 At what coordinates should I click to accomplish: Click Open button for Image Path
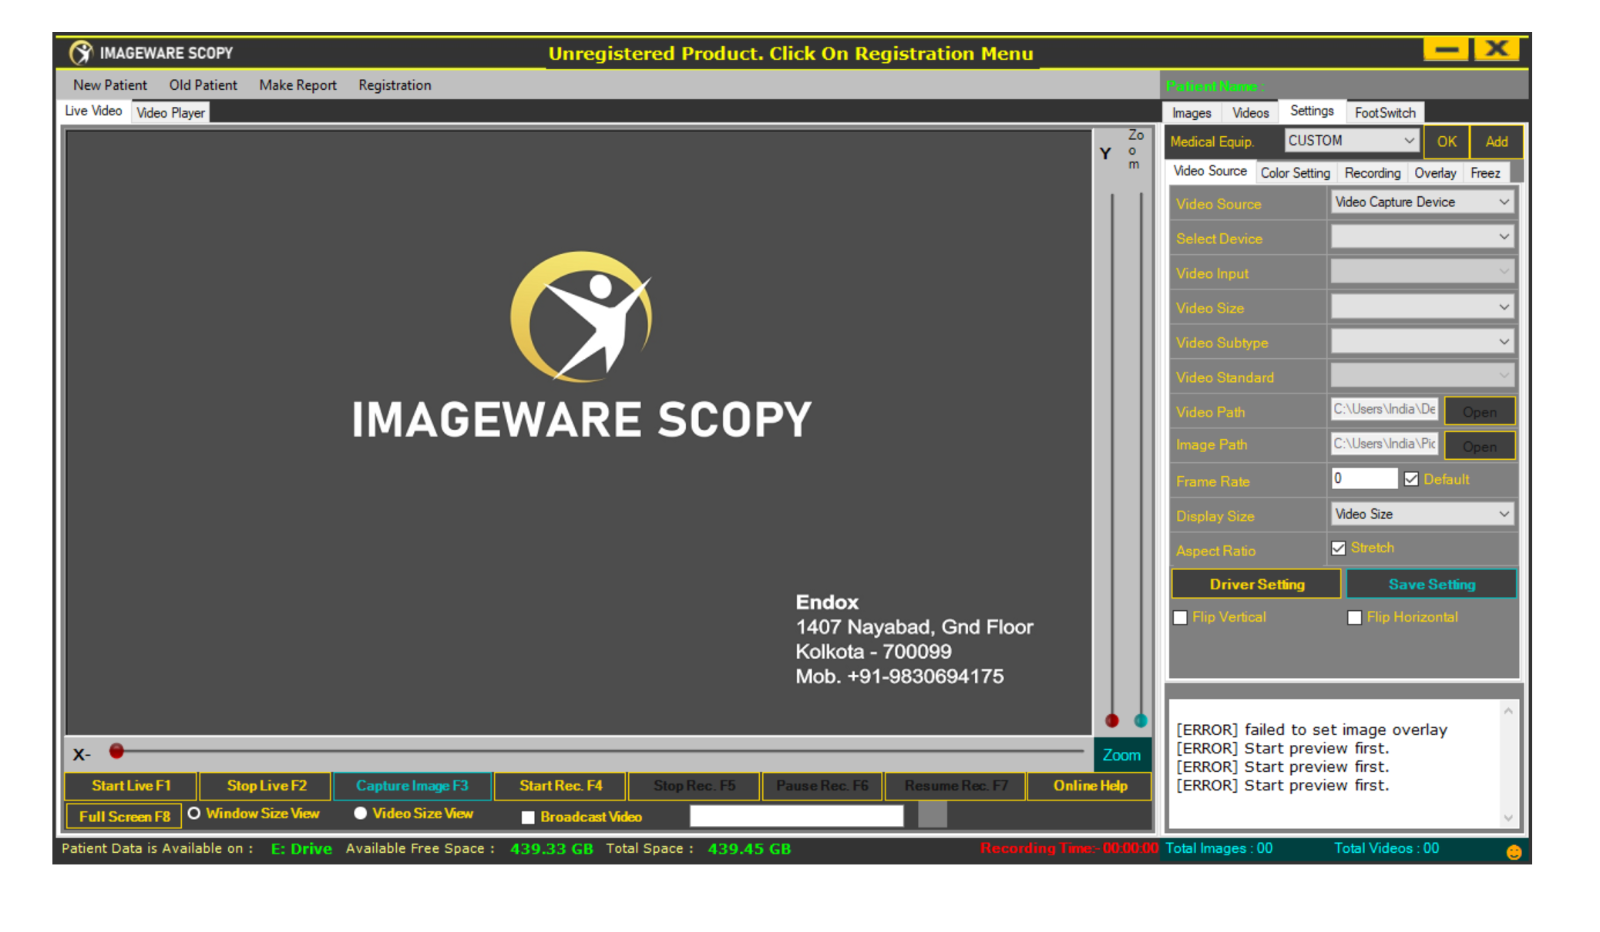point(1479,446)
